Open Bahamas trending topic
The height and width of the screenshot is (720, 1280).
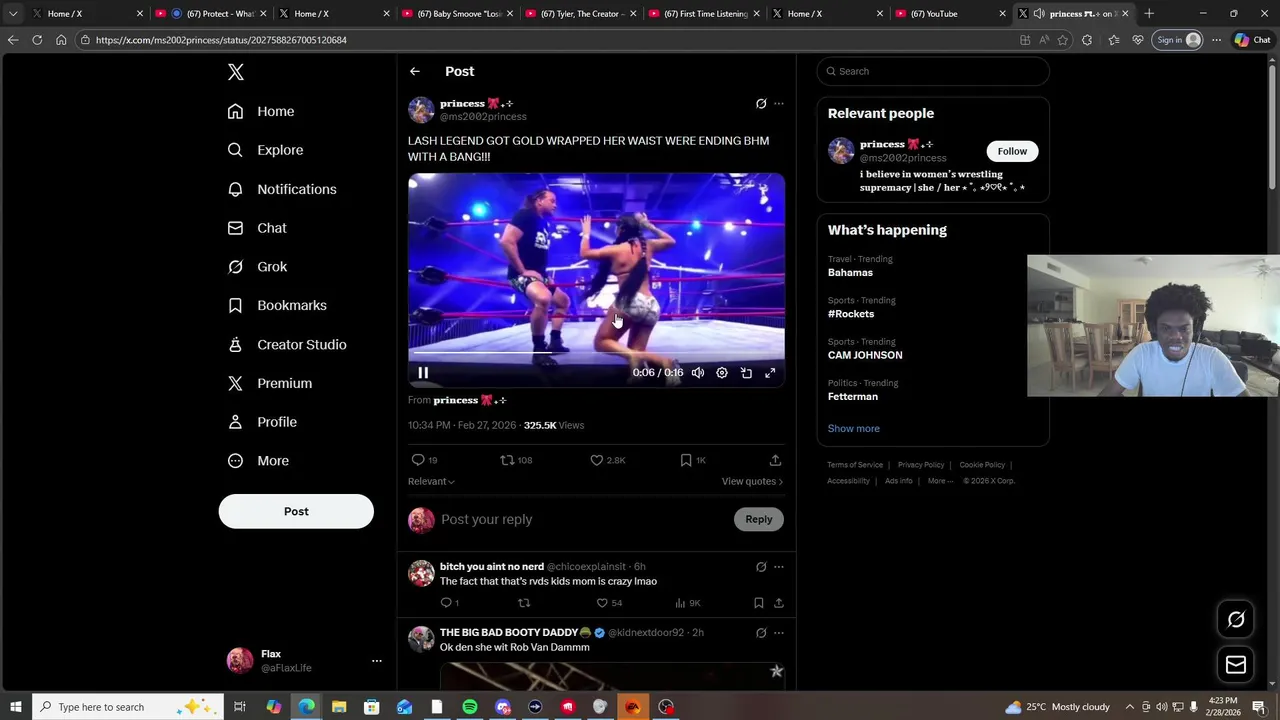(x=850, y=273)
